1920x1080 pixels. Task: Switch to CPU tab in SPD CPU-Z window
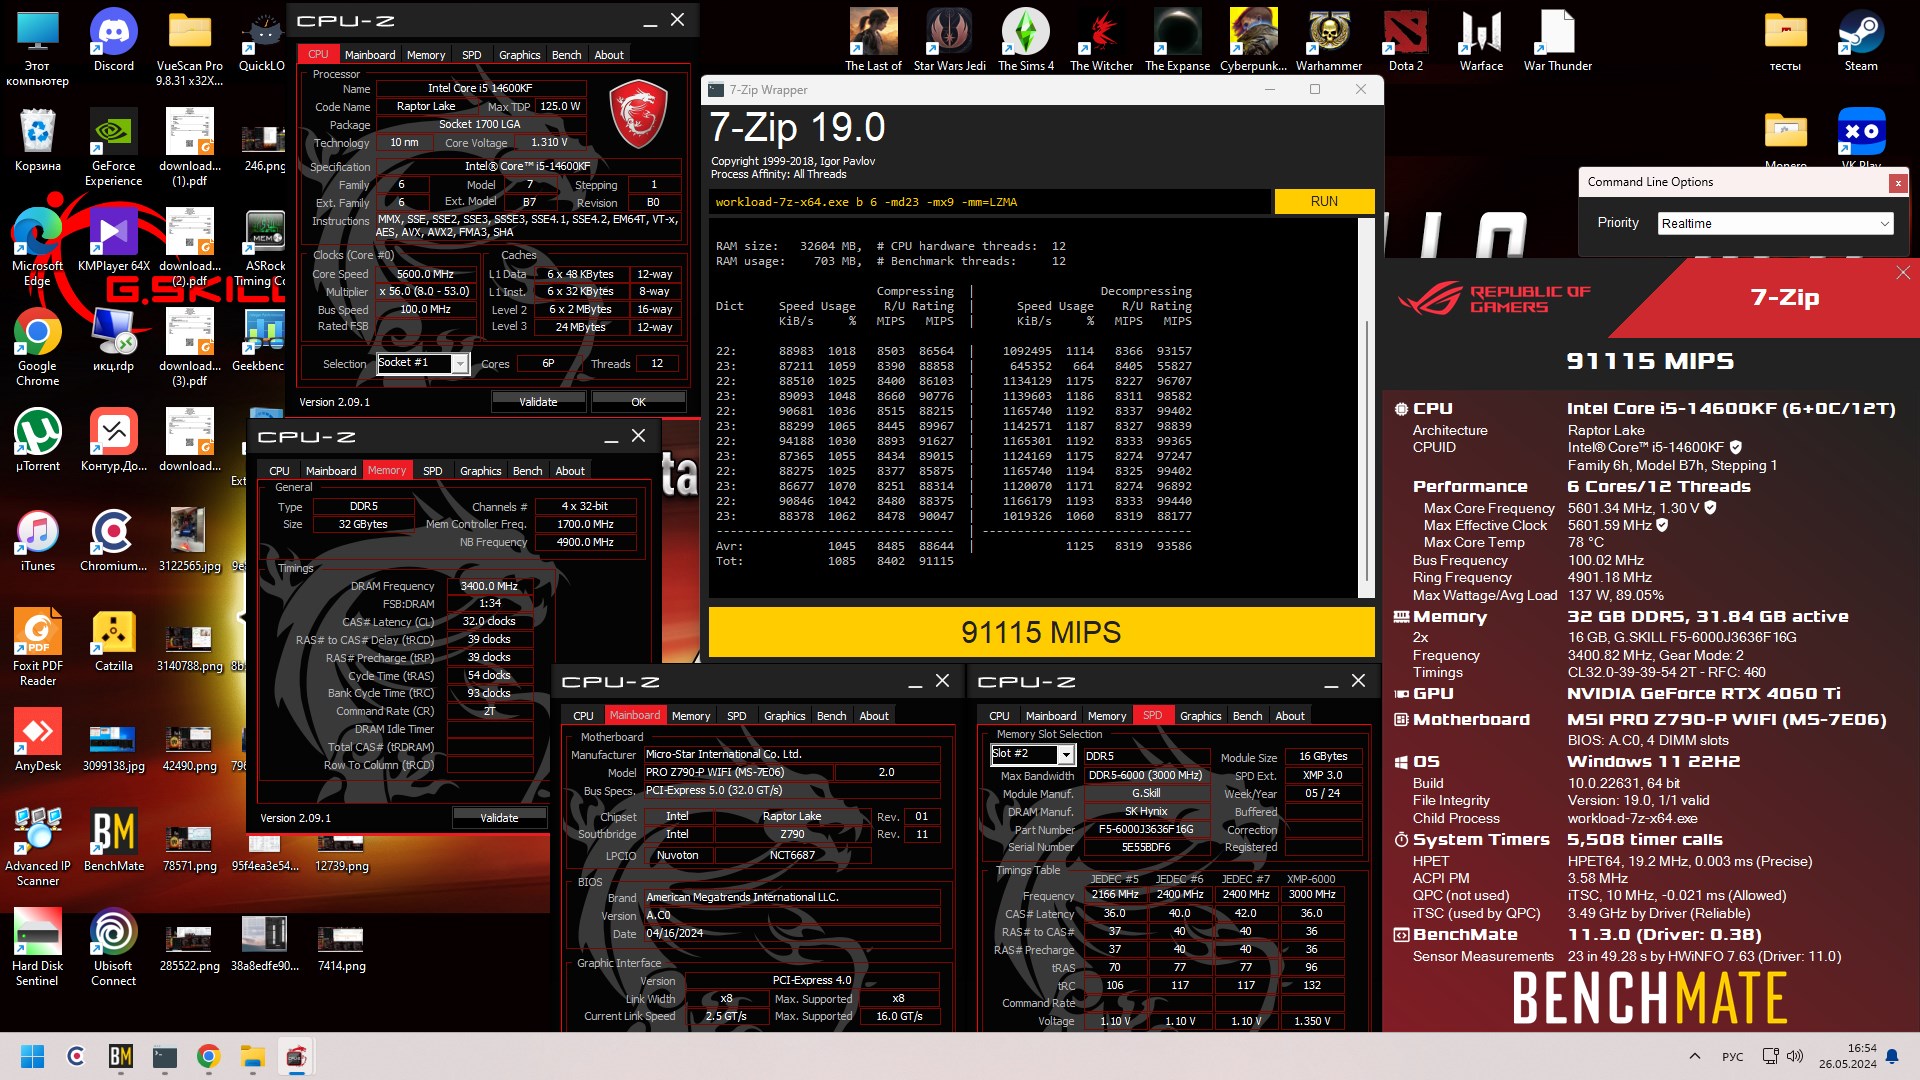click(x=999, y=716)
